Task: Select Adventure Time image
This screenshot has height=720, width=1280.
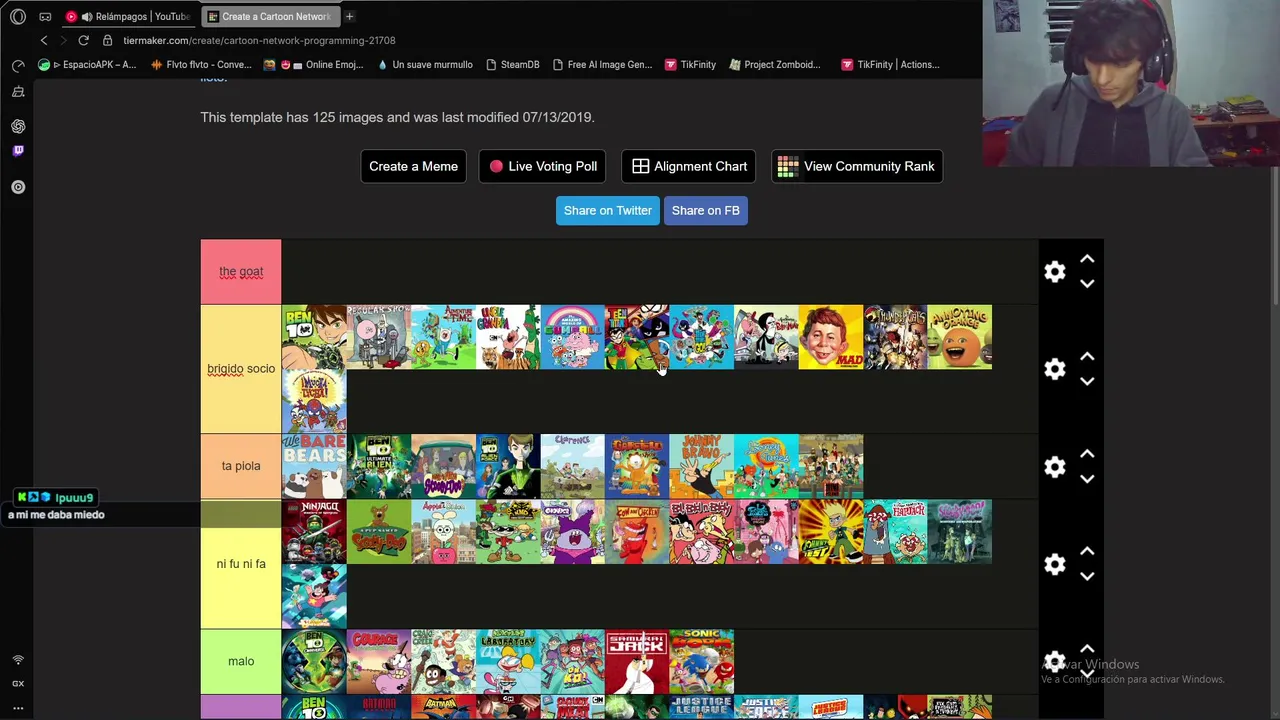Action: click(x=443, y=337)
